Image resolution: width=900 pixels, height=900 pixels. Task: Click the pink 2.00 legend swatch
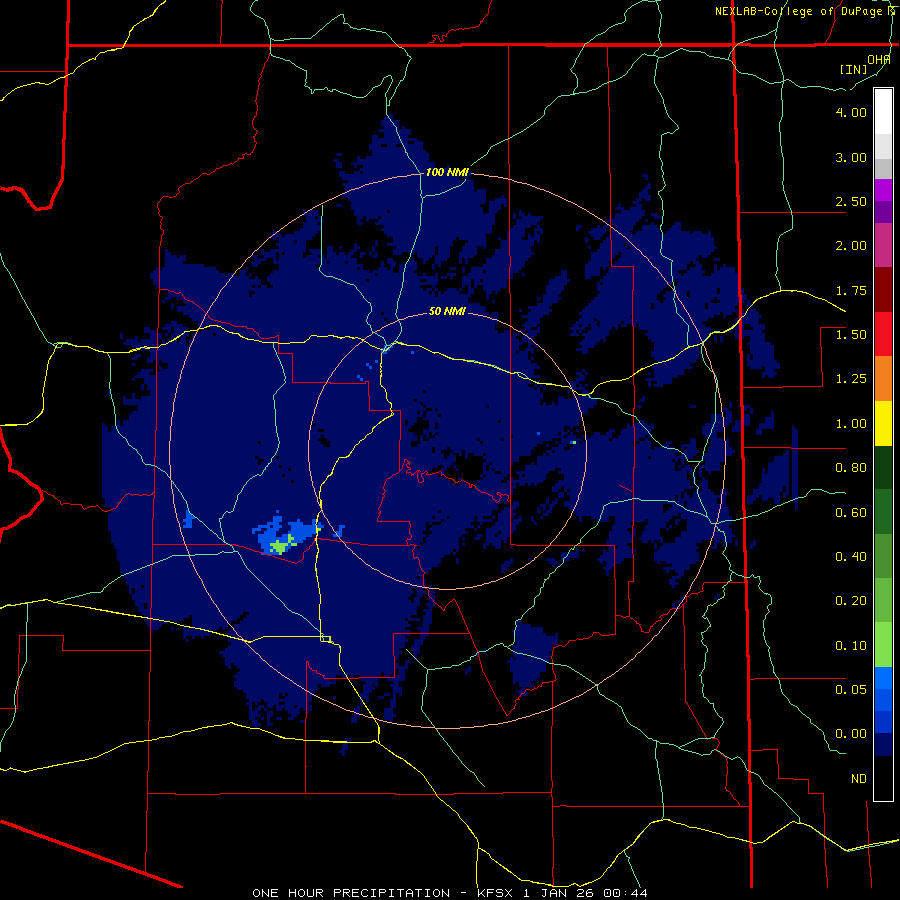(883, 245)
